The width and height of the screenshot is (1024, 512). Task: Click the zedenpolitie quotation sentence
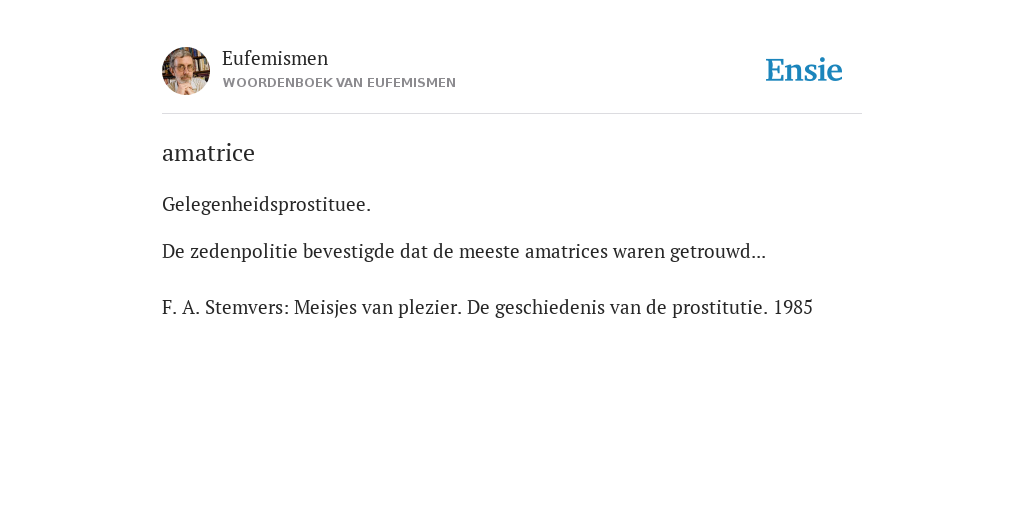(x=464, y=251)
